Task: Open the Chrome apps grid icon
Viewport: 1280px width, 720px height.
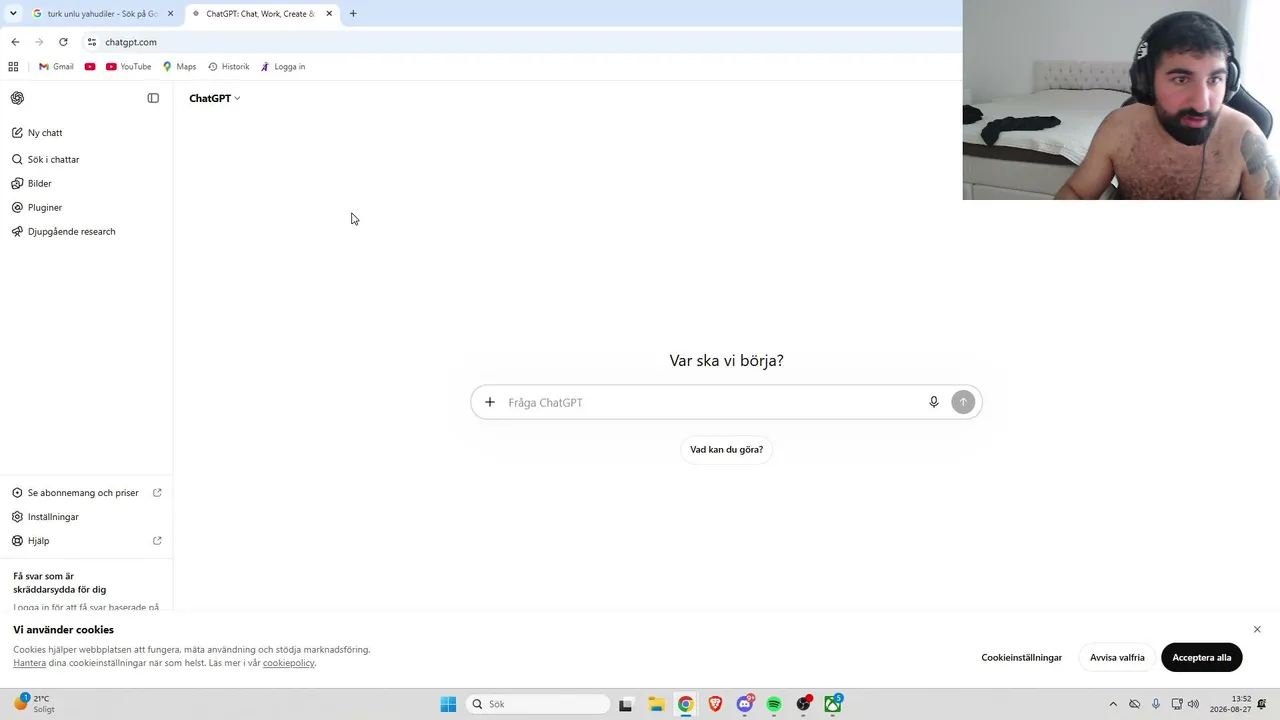Action: 13,67
